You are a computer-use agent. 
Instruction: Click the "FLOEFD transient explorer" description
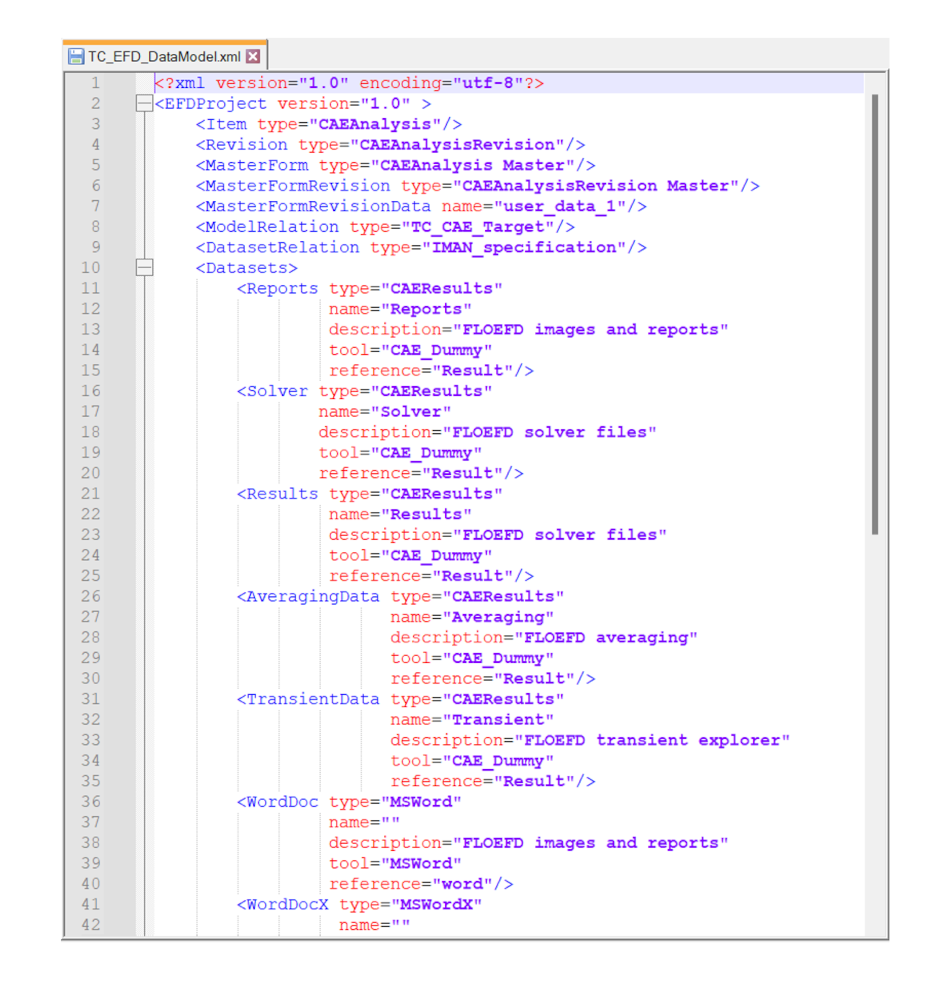tap(652, 740)
